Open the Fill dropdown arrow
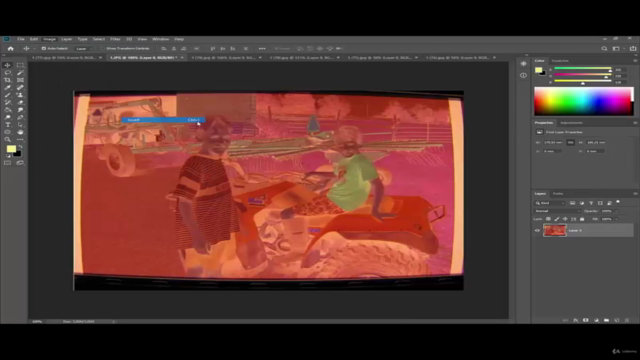 coord(617,219)
